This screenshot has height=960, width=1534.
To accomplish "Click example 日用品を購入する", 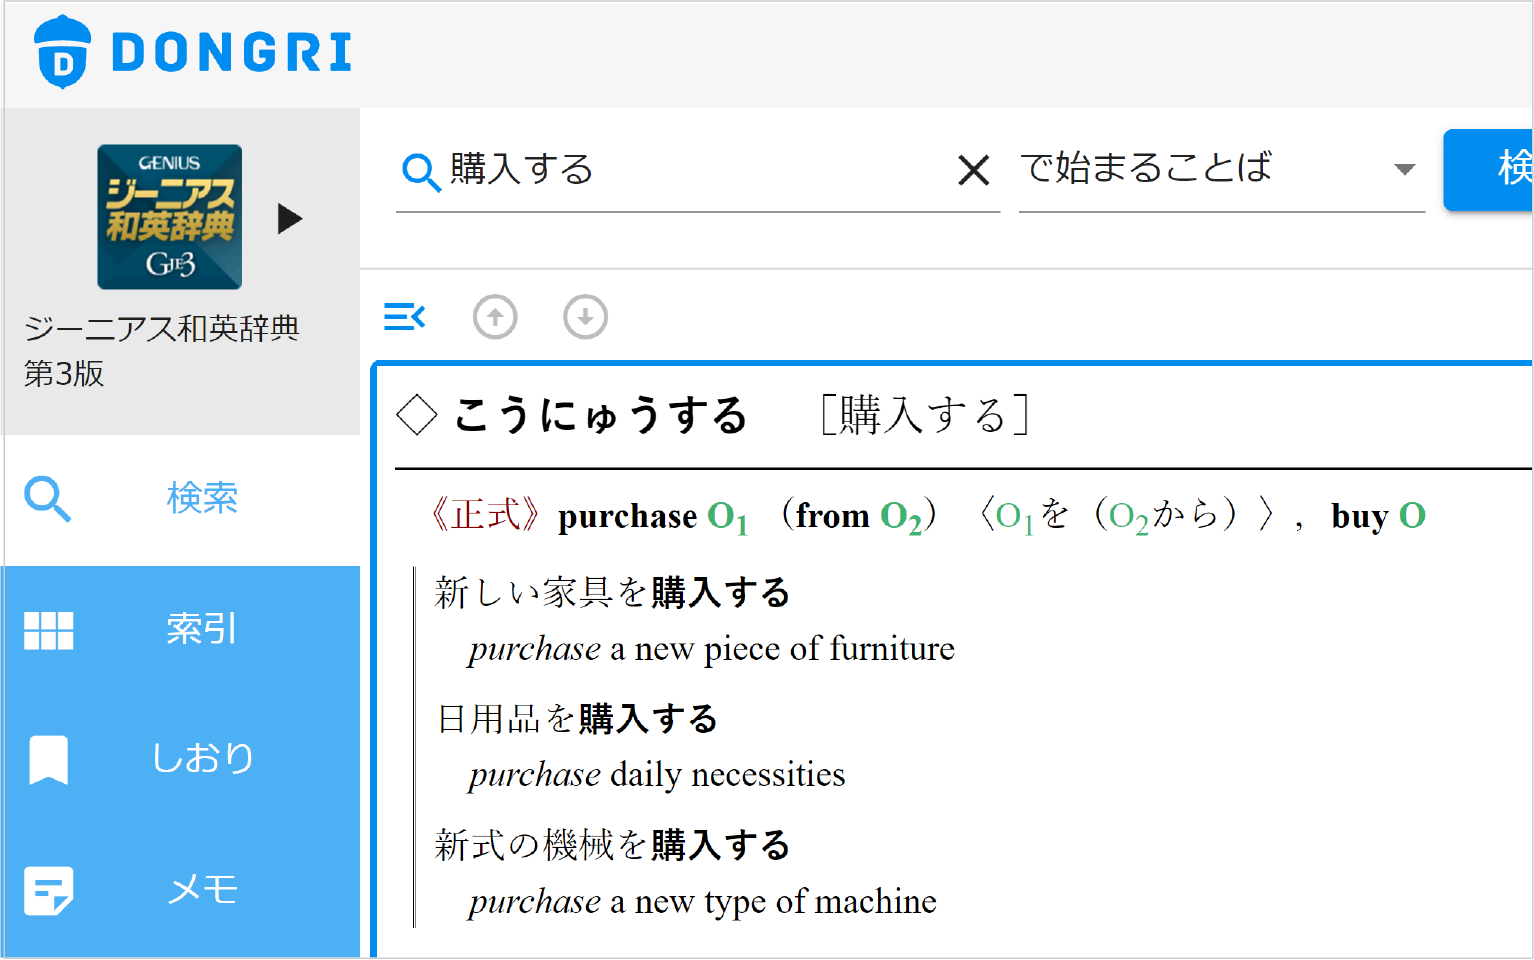I will (577, 719).
